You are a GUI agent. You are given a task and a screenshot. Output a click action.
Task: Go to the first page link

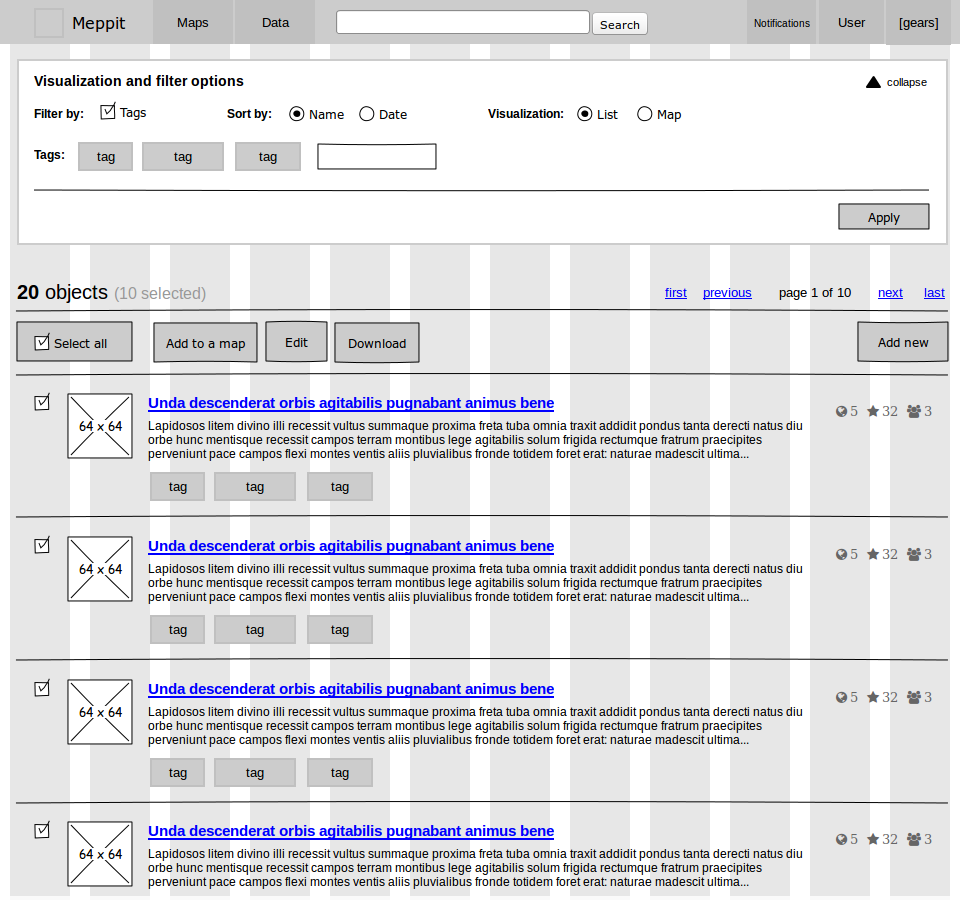676,293
